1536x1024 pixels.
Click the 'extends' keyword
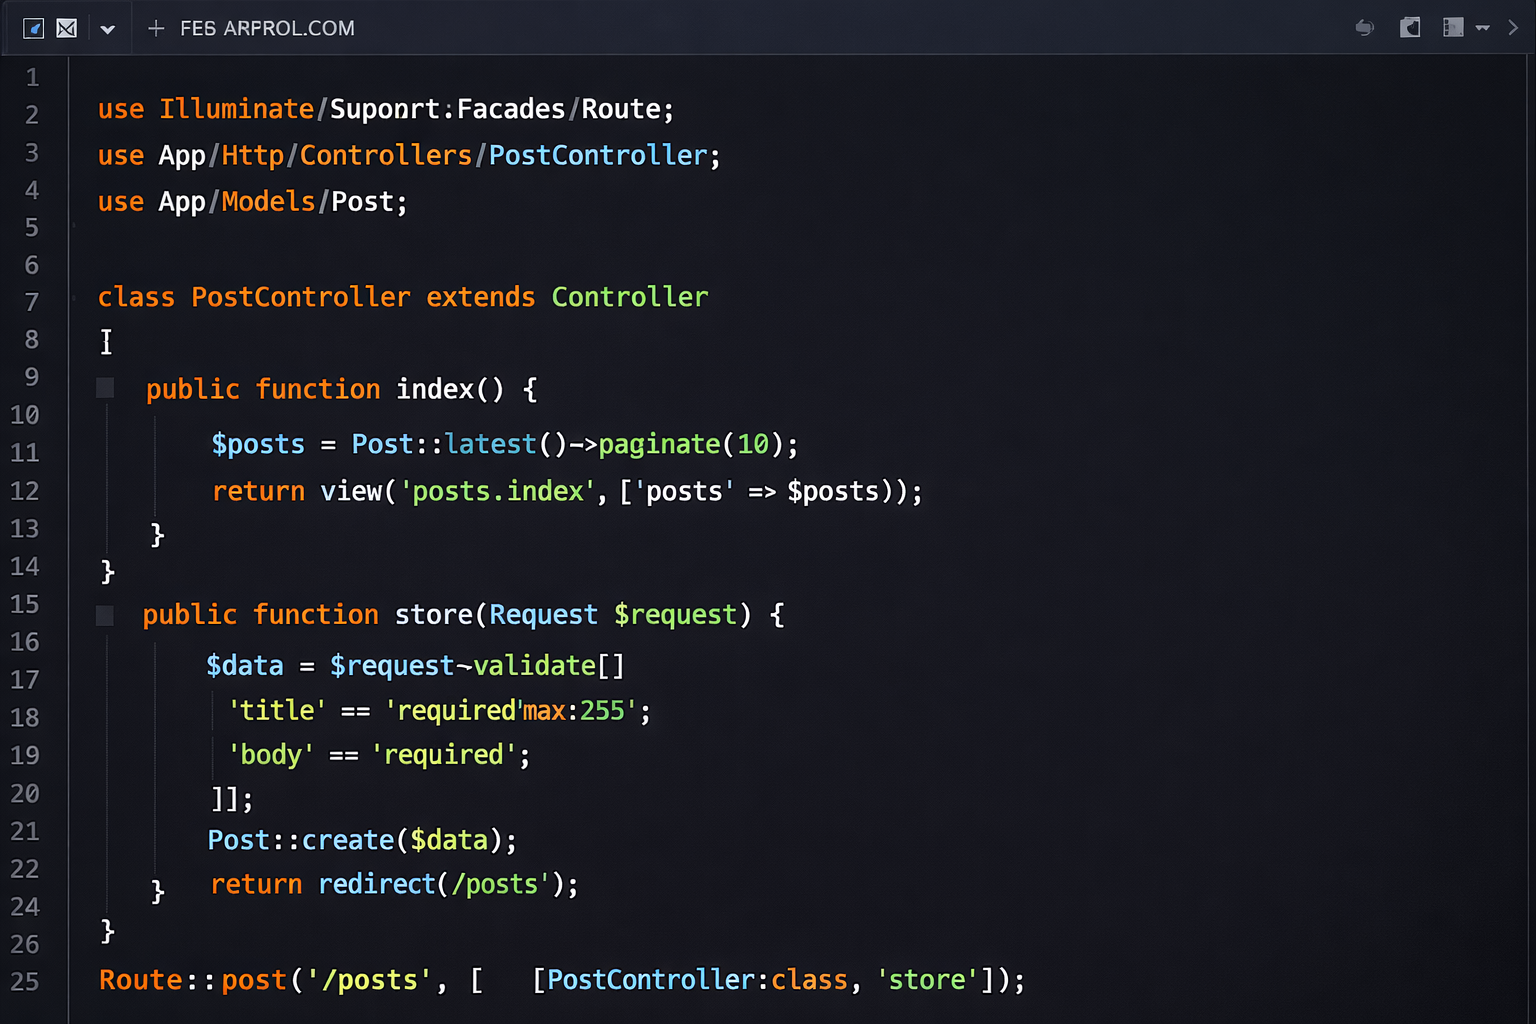(x=481, y=297)
